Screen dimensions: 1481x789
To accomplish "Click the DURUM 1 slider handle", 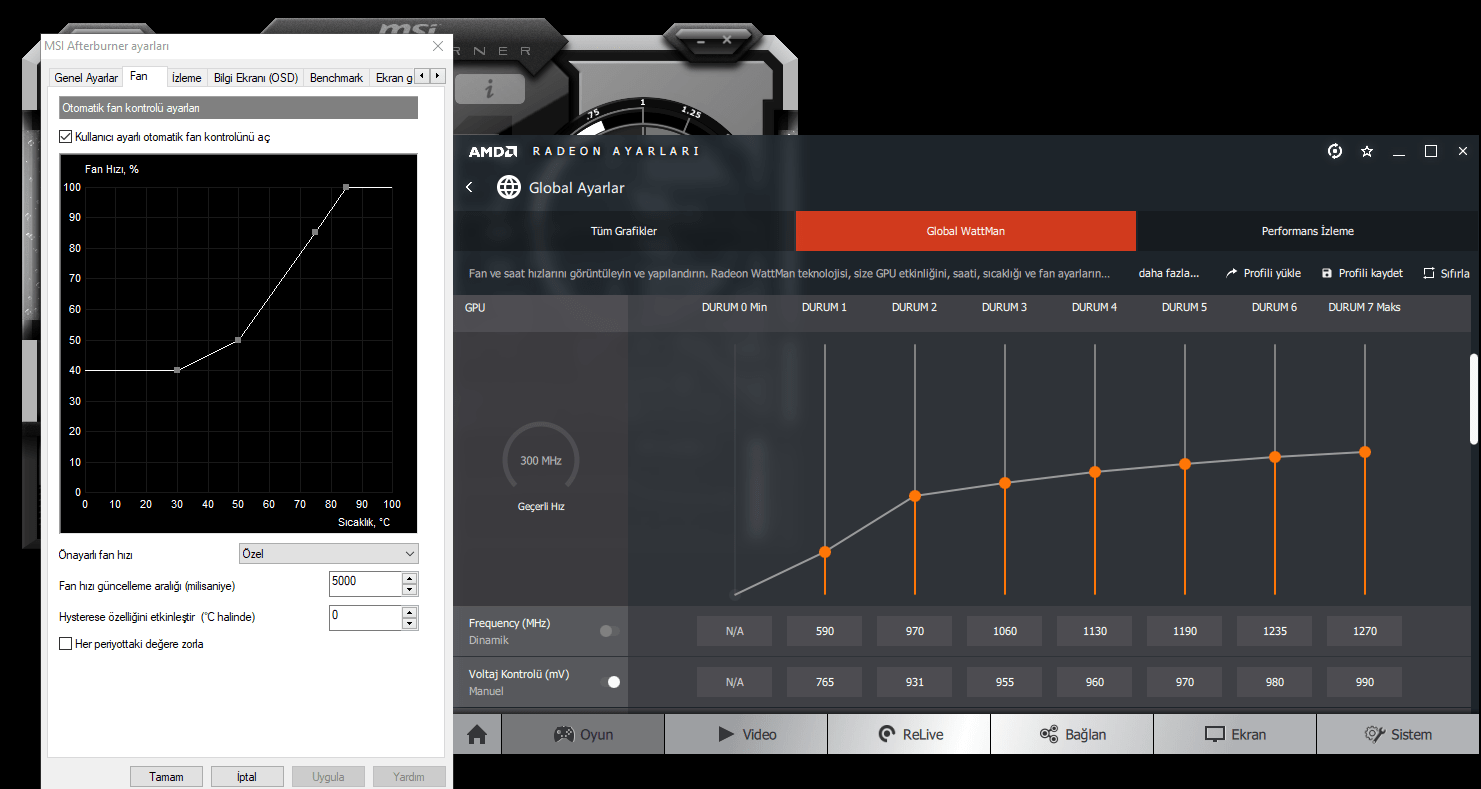I will (x=825, y=552).
